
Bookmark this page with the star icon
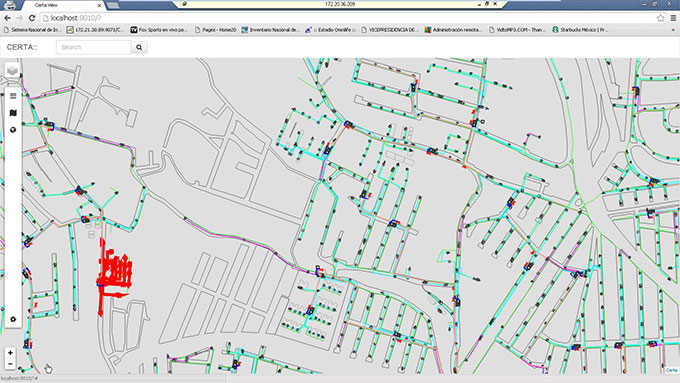[660, 18]
